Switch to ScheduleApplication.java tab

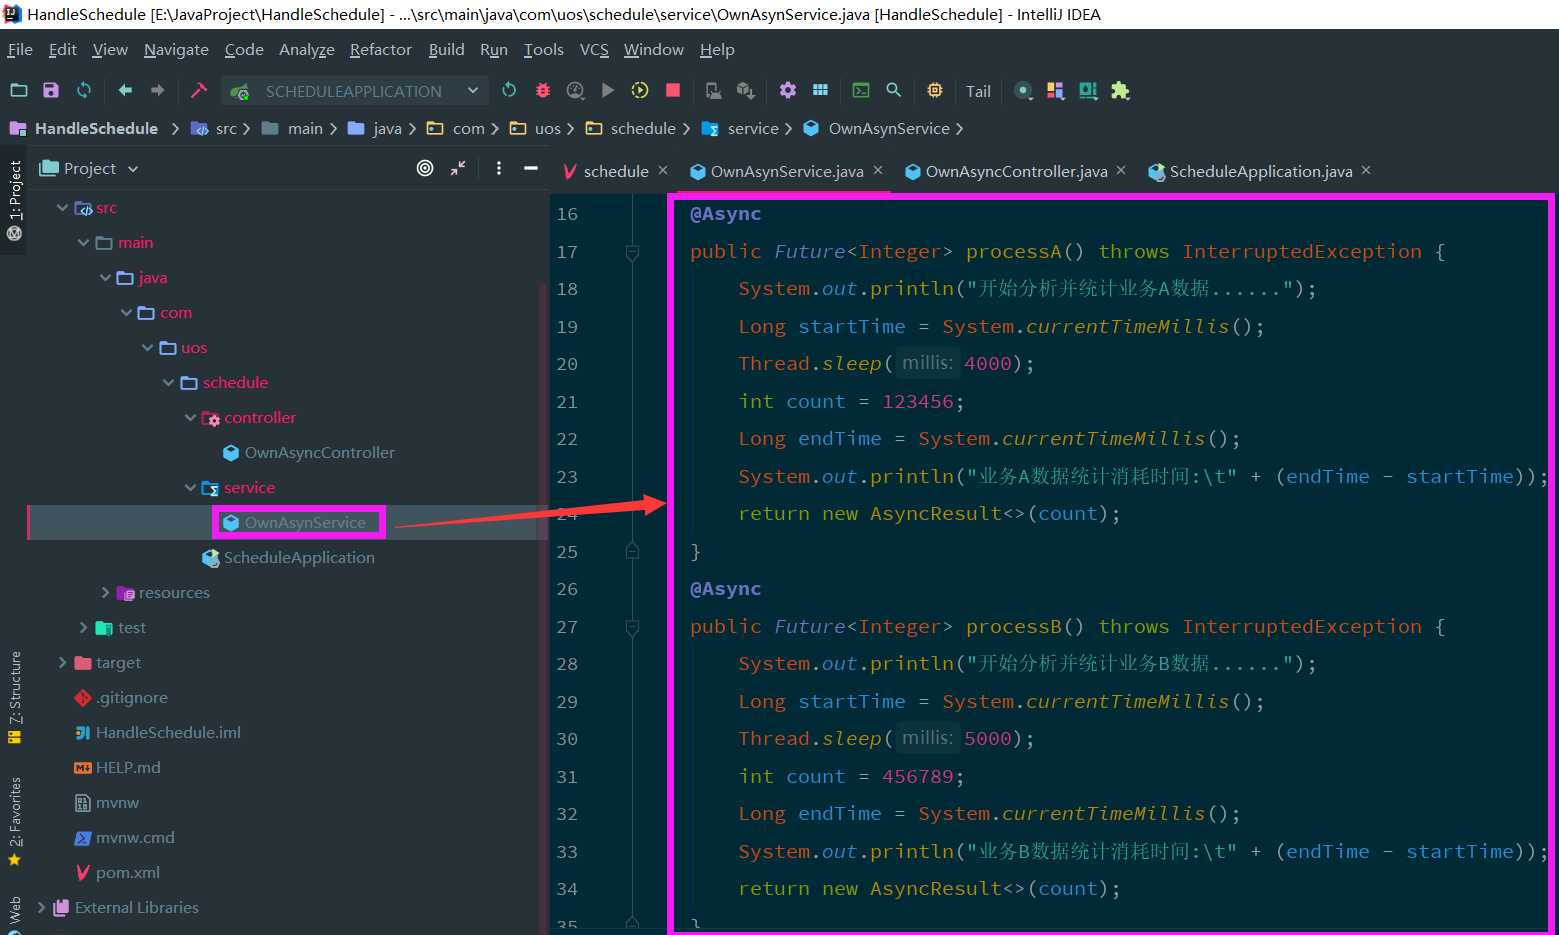[1260, 171]
